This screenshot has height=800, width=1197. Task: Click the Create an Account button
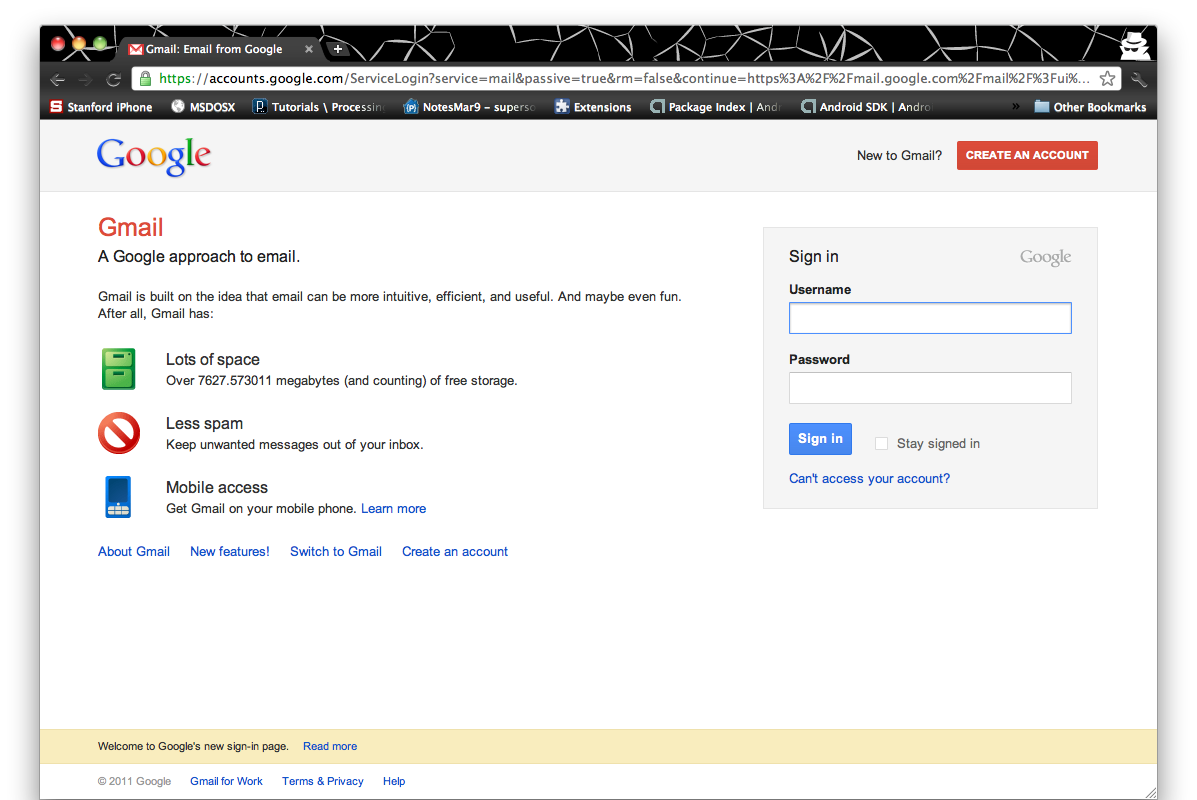[x=1027, y=156]
